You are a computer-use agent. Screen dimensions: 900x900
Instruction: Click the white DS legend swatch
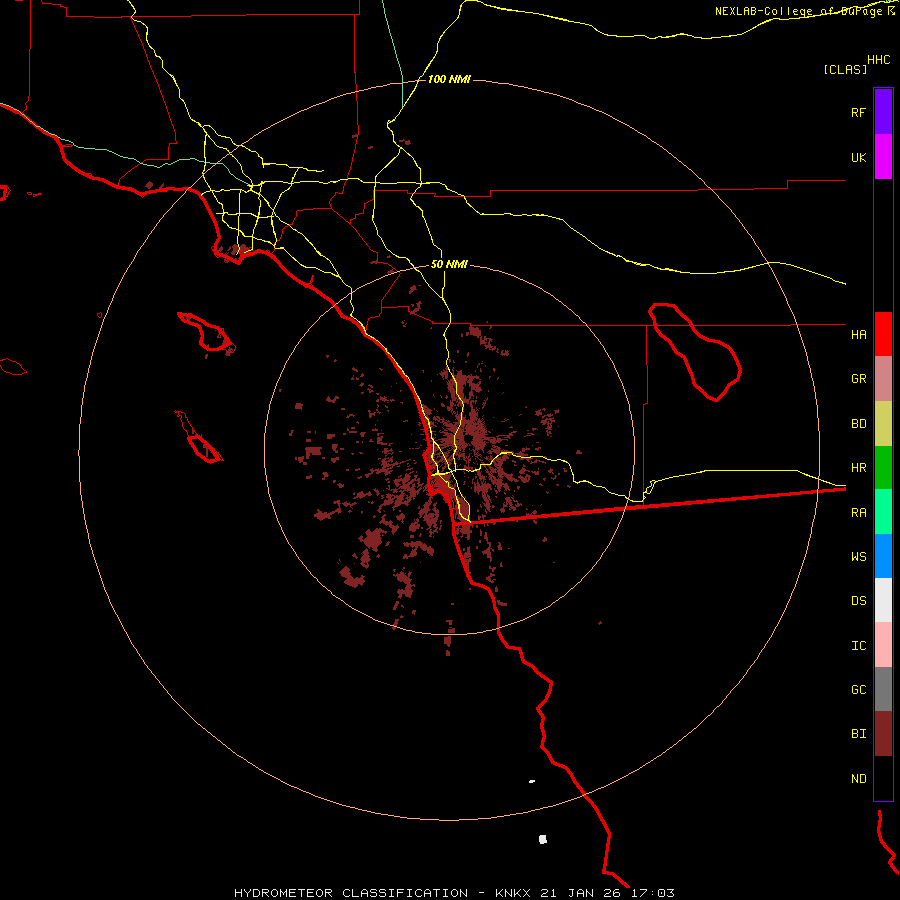tap(883, 600)
